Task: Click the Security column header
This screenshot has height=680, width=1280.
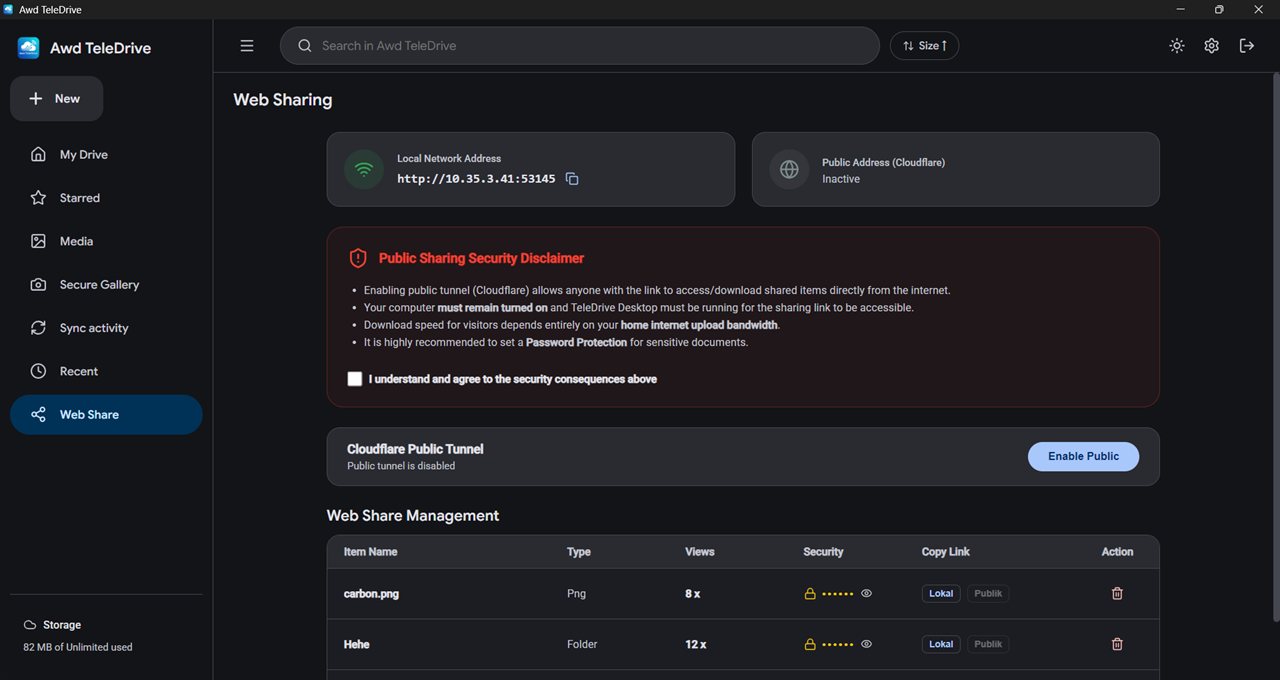Action: point(823,552)
